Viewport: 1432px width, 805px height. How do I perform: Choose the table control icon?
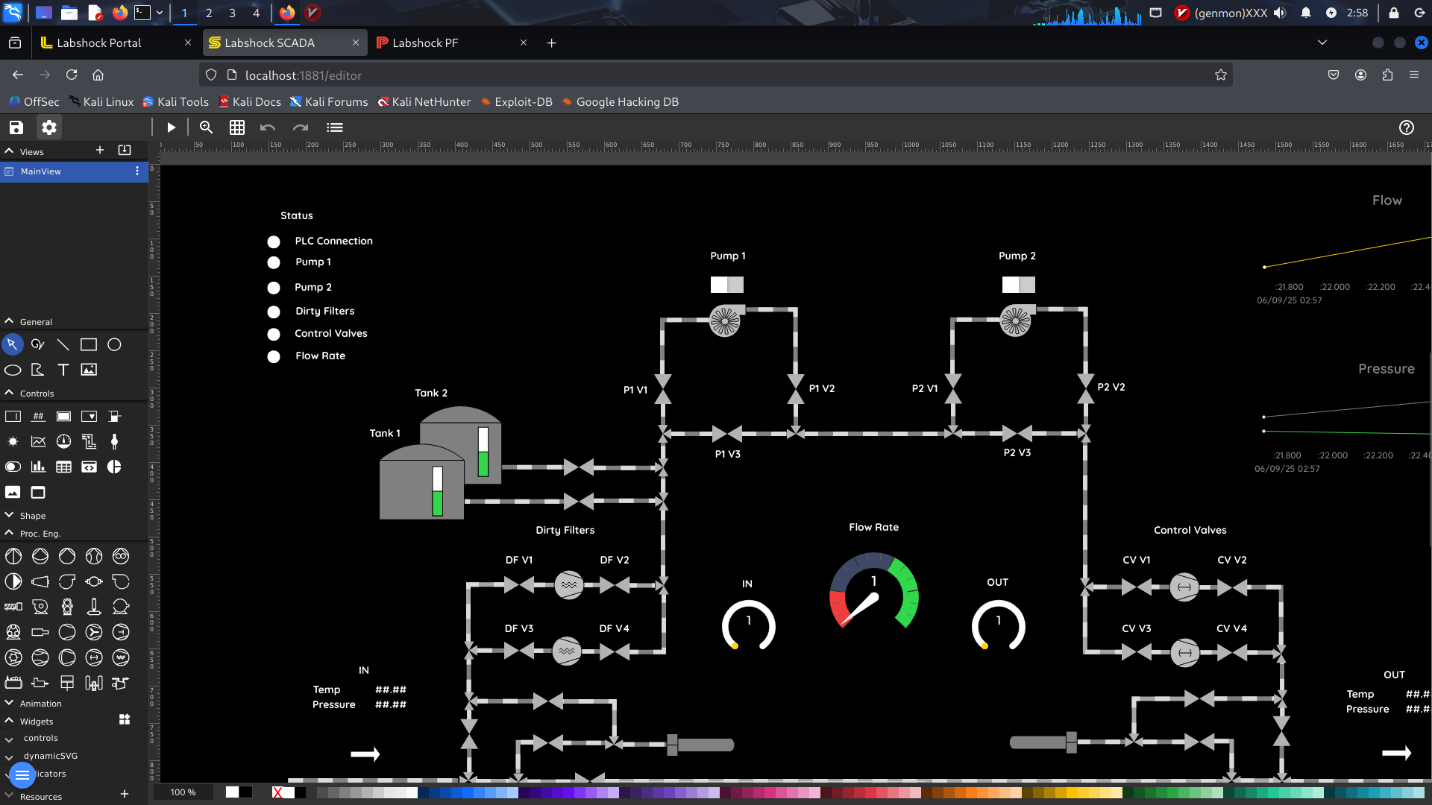[63, 467]
